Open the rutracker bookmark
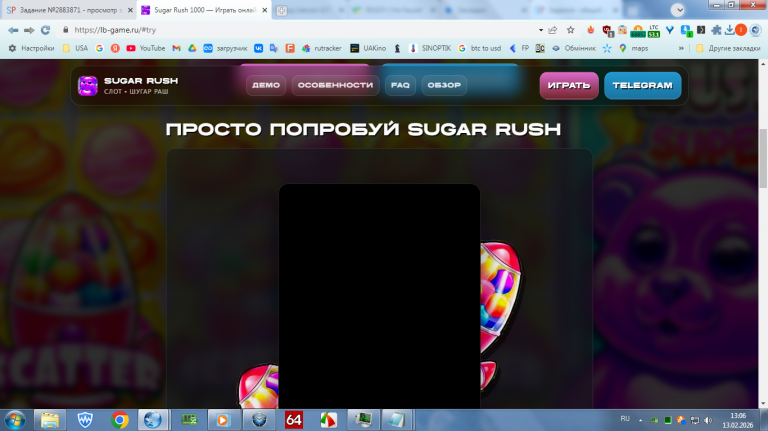 point(321,48)
